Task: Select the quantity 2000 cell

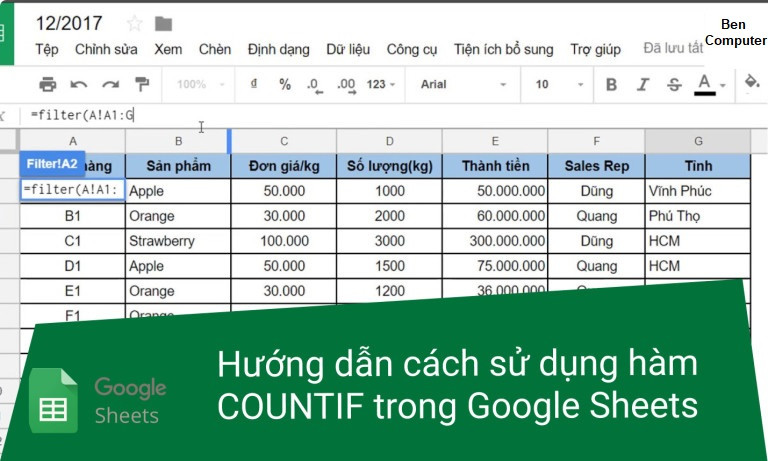Action: [389, 216]
